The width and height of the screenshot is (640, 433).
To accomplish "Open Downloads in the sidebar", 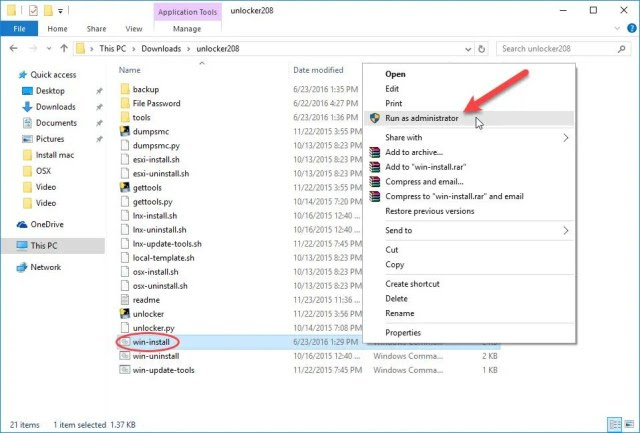I will pos(56,107).
